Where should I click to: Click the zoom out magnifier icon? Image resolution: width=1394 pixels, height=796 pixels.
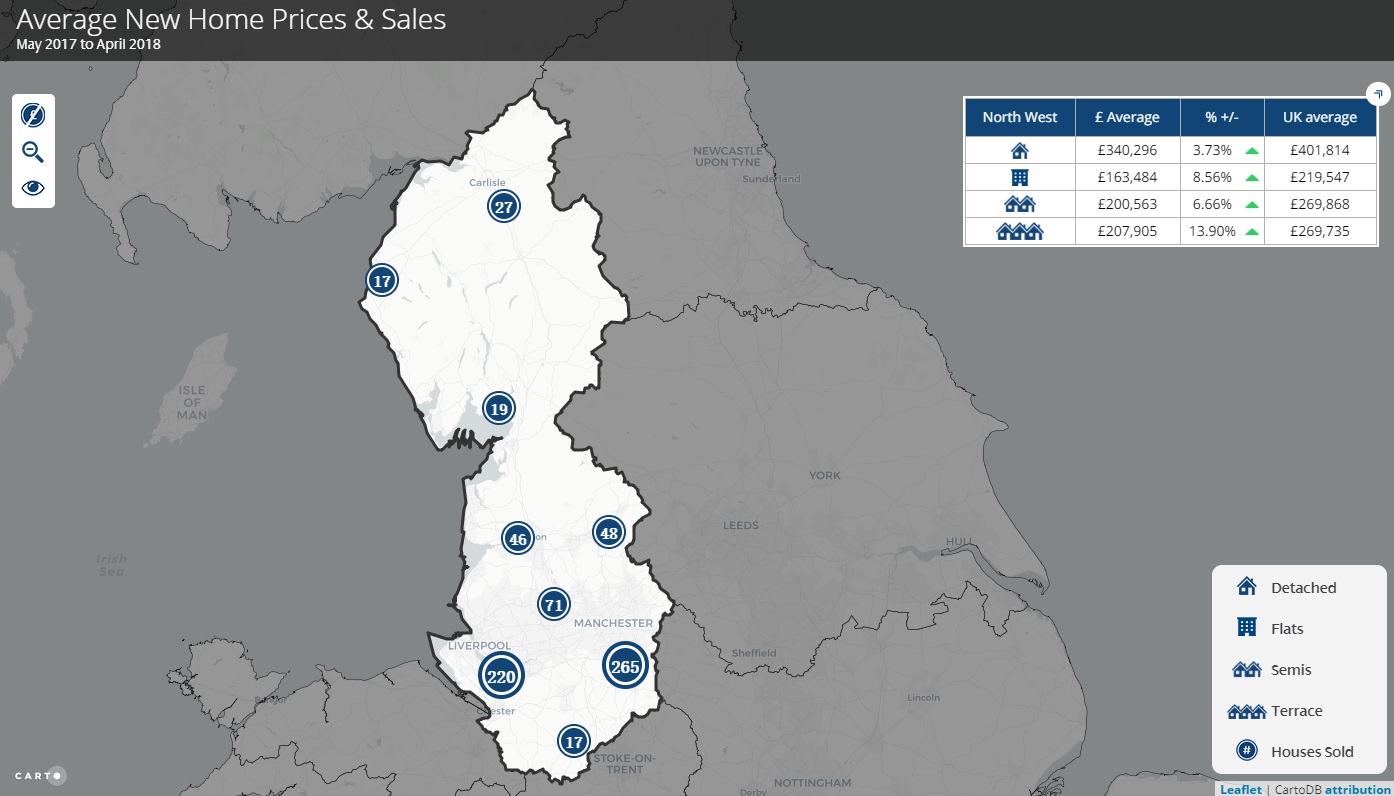pos(33,152)
